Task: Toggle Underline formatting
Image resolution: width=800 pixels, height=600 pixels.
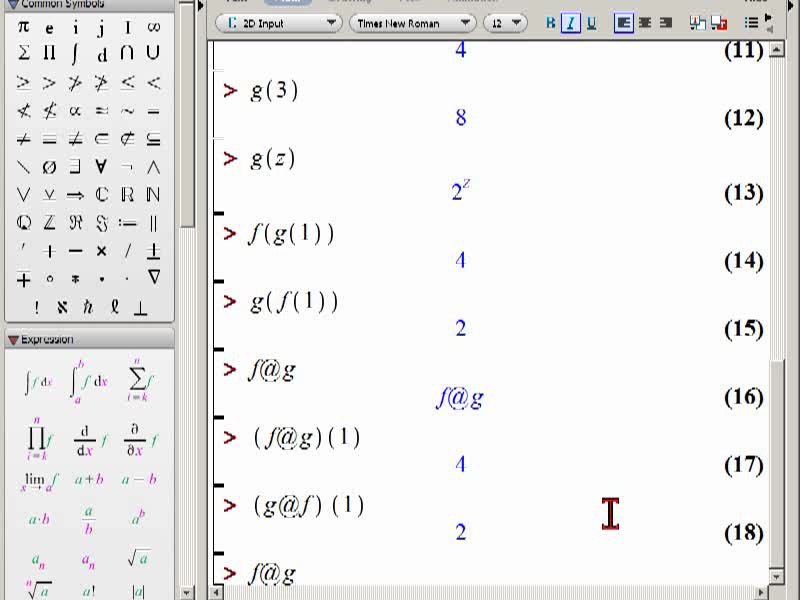Action: click(x=591, y=23)
